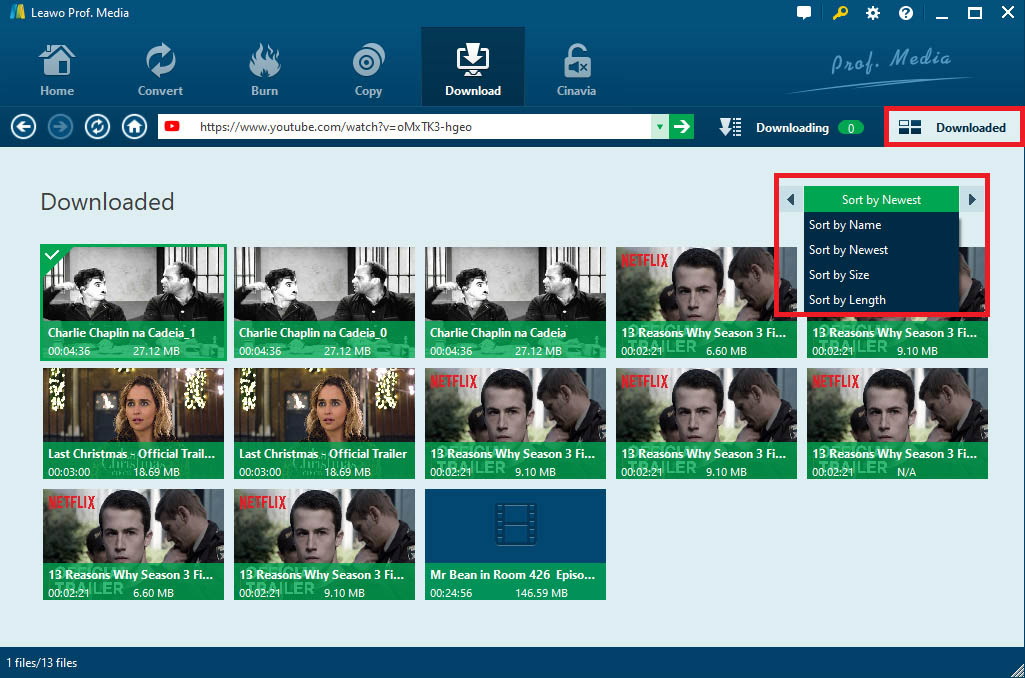The height and width of the screenshot is (678, 1025).
Task: Open the Mr Bean in Room 426 thumbnail
Action: point(515,544)
